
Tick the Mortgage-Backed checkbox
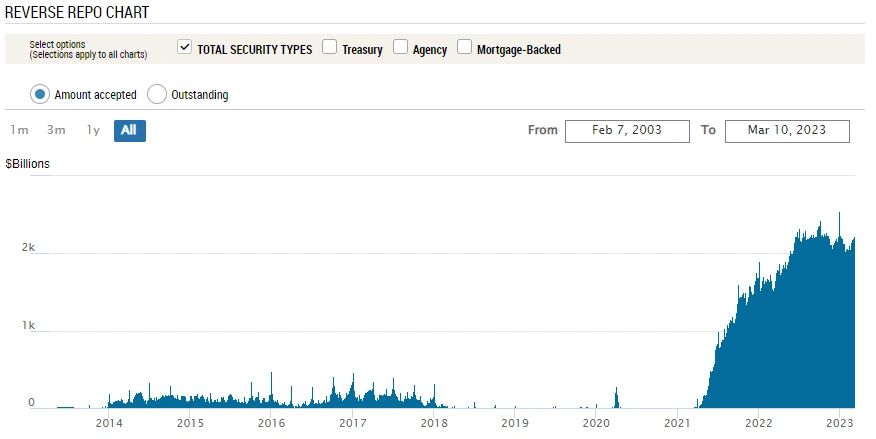point(465,48)
